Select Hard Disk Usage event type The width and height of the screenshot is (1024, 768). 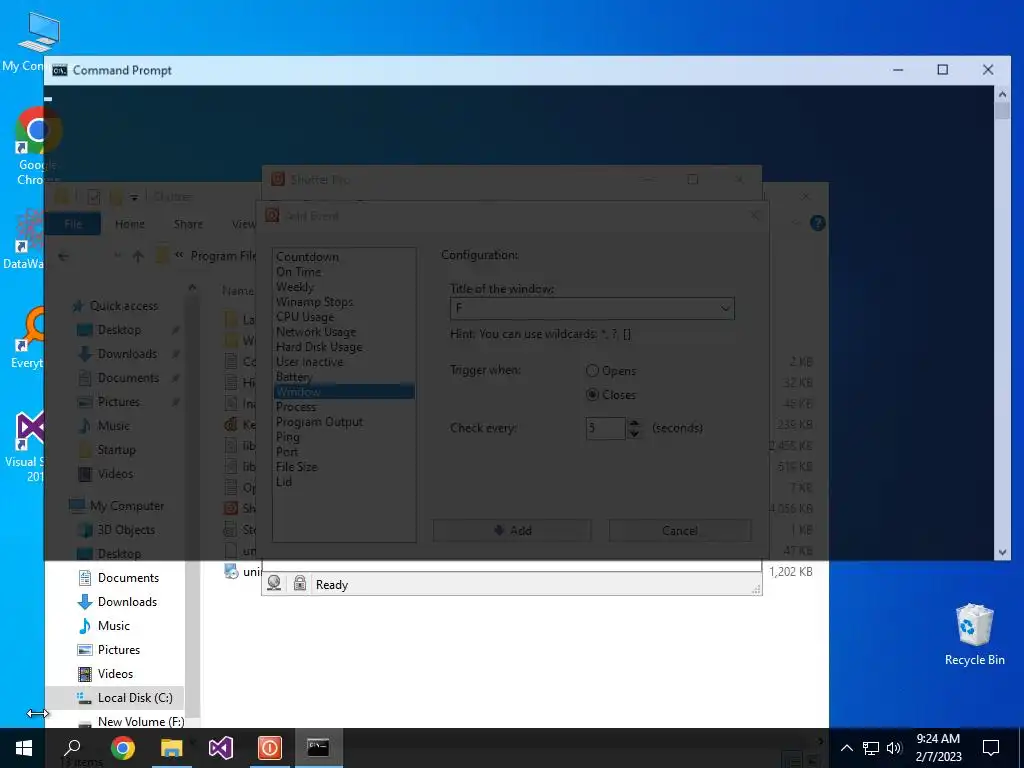319,347
